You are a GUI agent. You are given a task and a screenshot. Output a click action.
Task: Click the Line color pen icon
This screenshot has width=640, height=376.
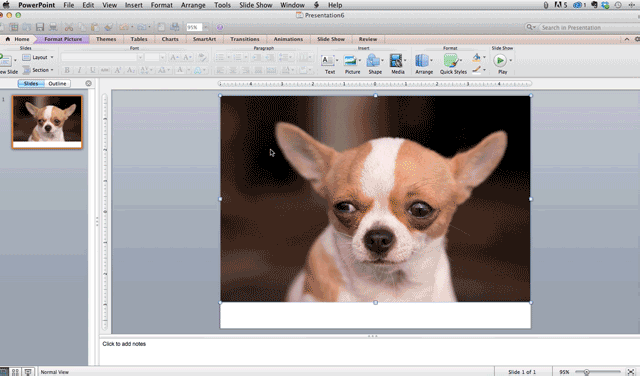point(476,70)
